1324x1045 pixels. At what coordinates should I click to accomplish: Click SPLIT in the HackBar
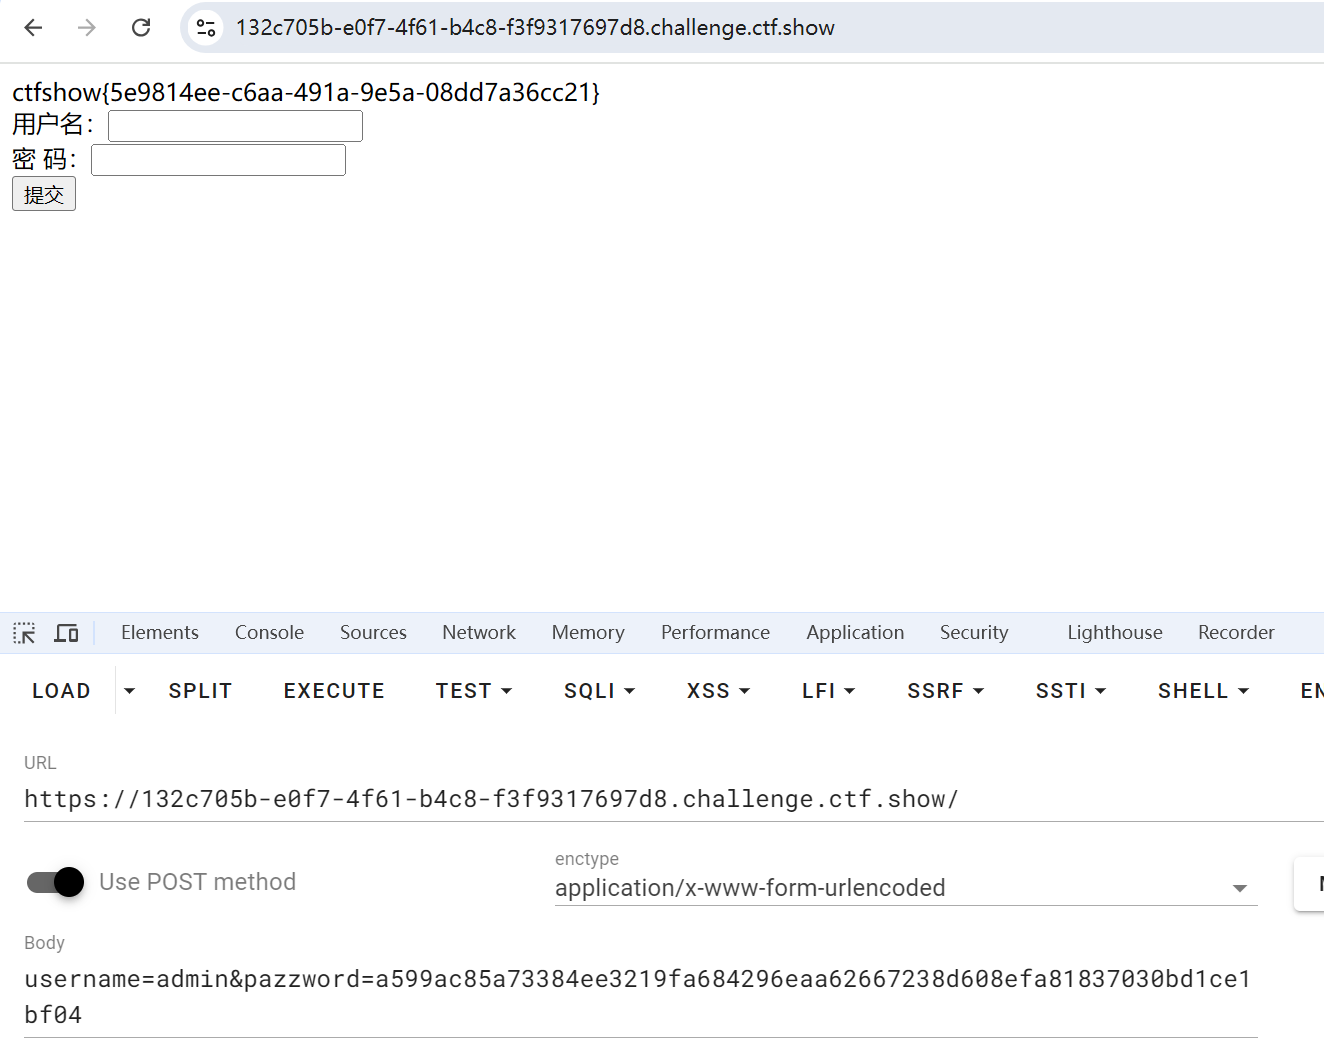pos(199,690)
